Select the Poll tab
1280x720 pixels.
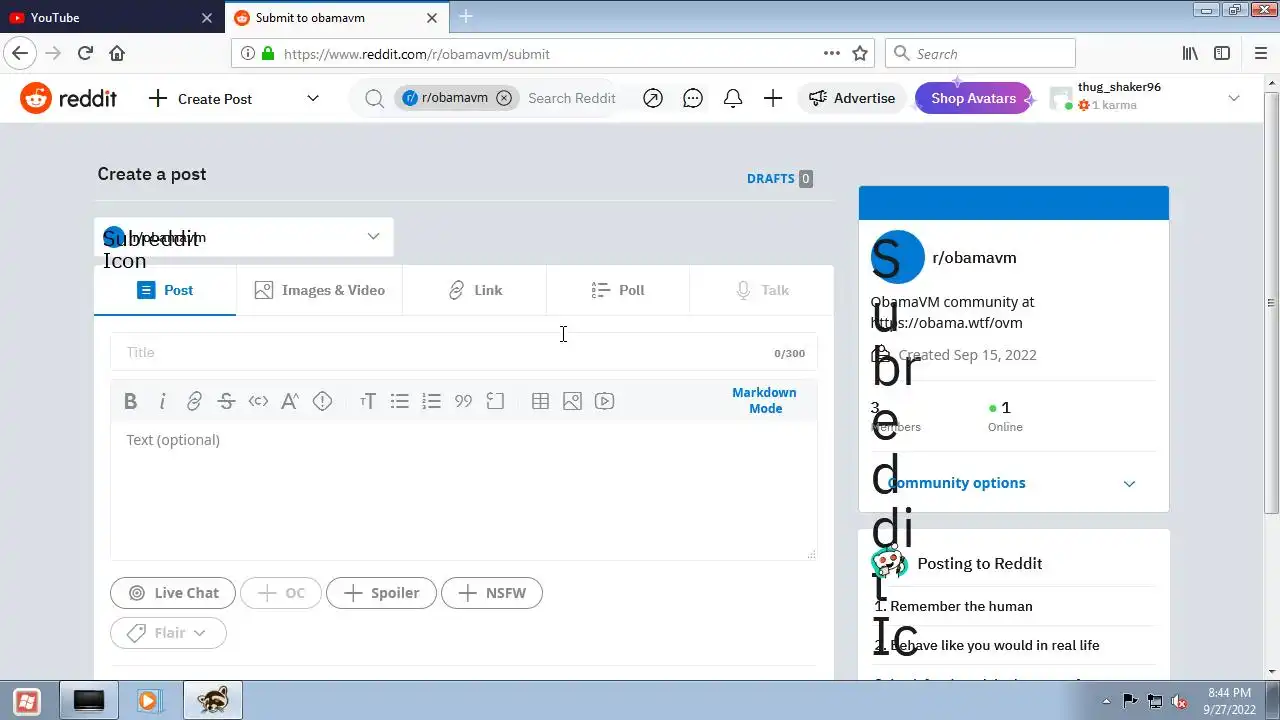[618, 290]
